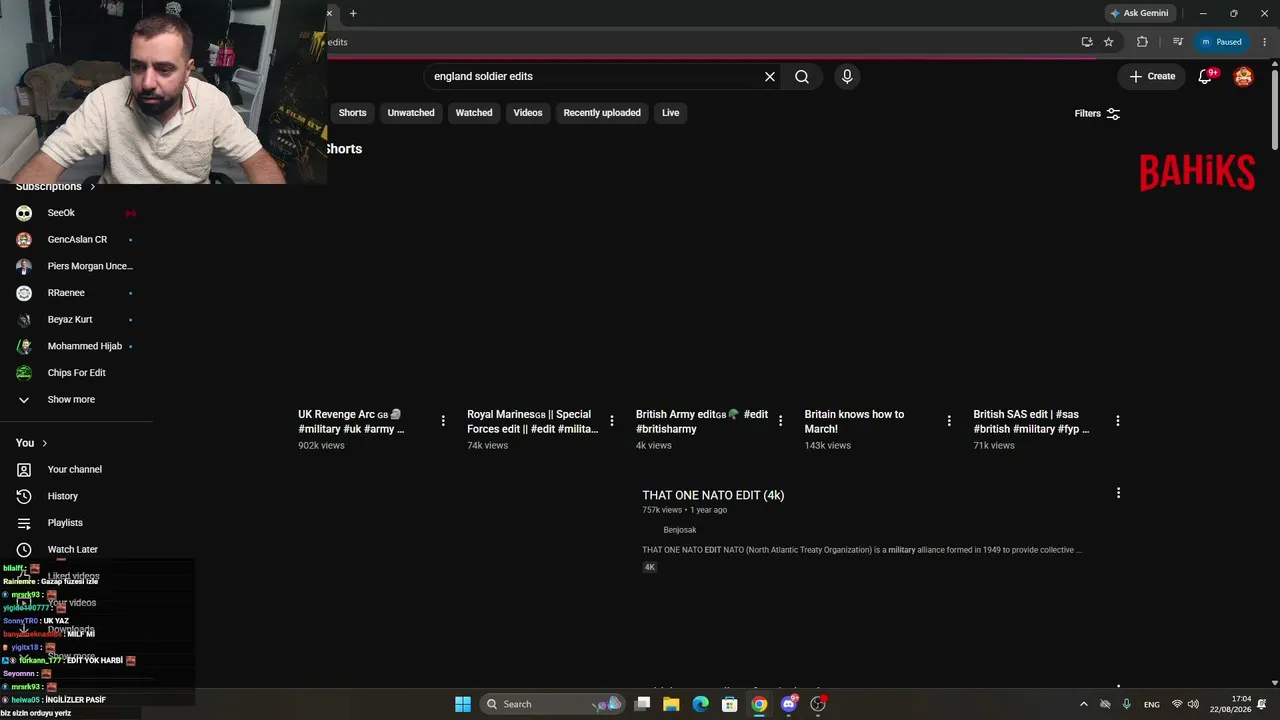Open options for UK Revenge Arc short
1280x720 pixels.
pos(443,421)
